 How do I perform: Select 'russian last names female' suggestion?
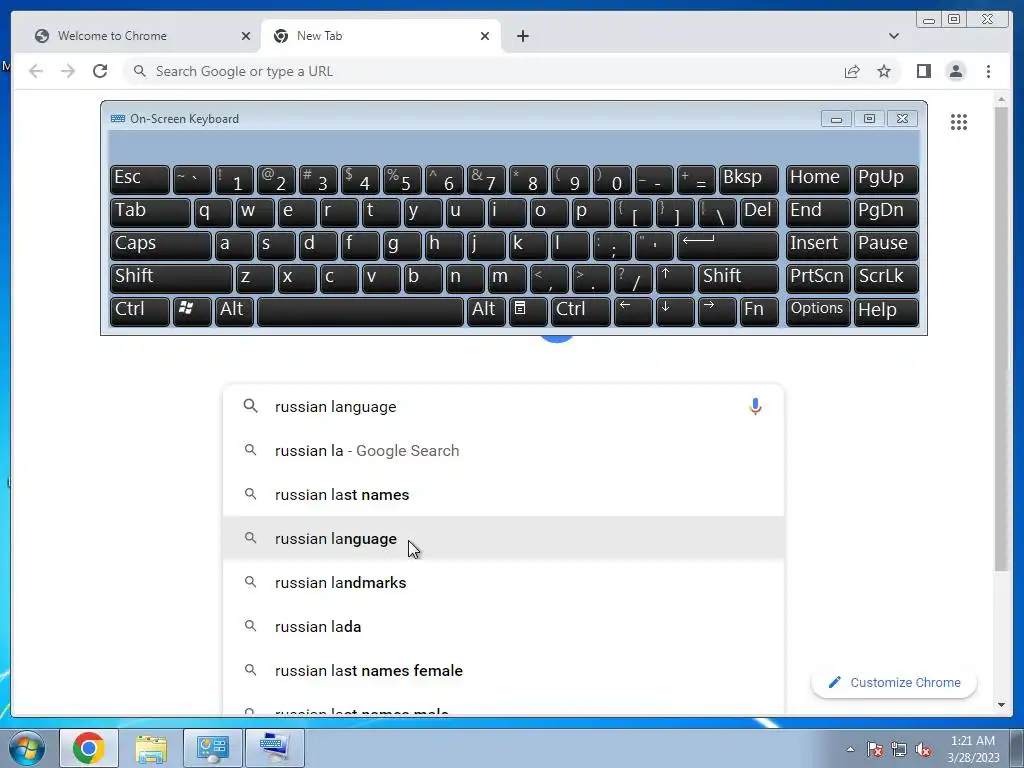pyautogui.click(x=503, y=670)
